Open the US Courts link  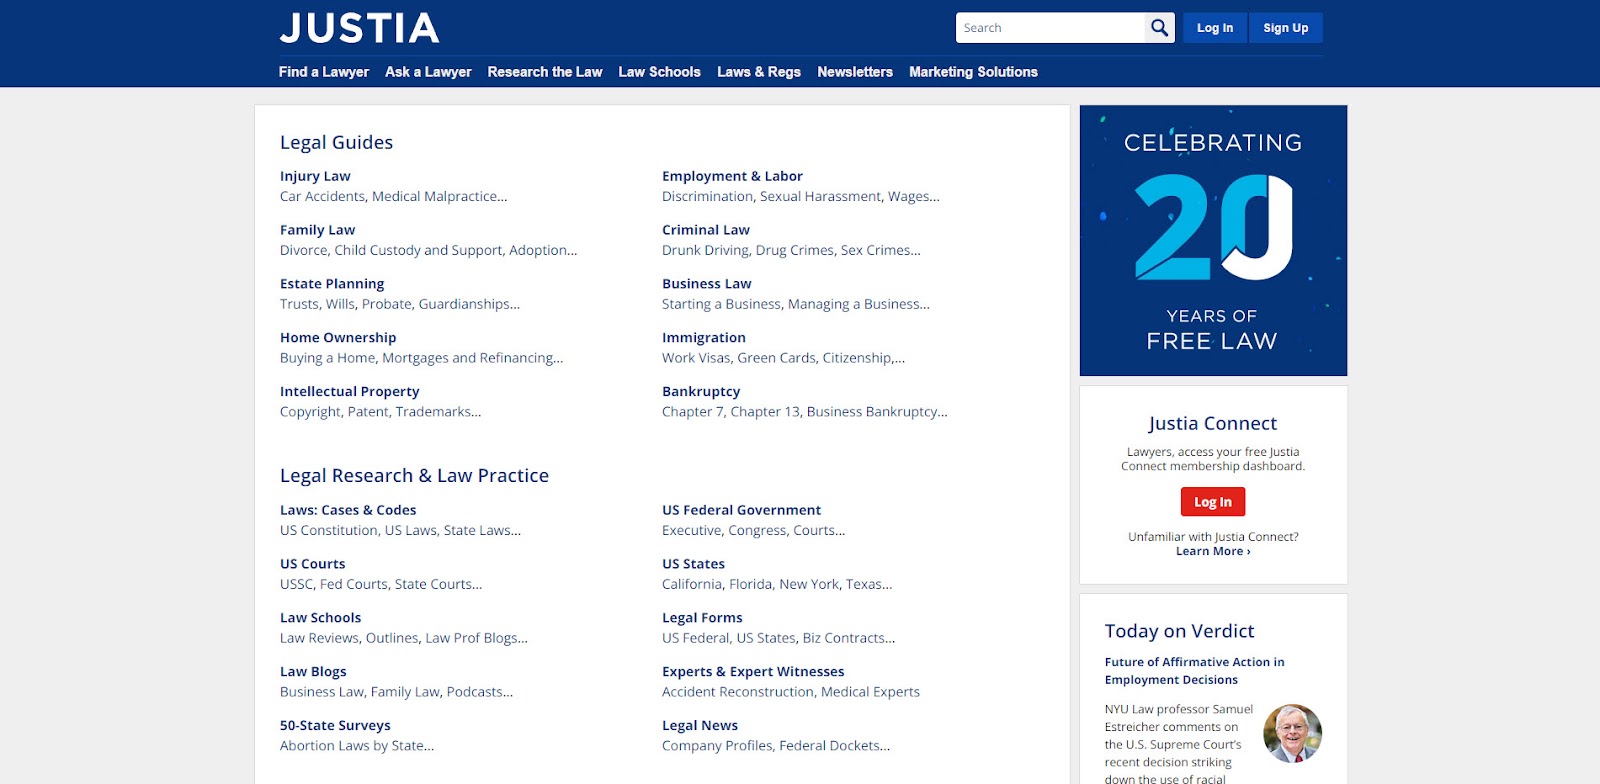(x=312, y=564)
